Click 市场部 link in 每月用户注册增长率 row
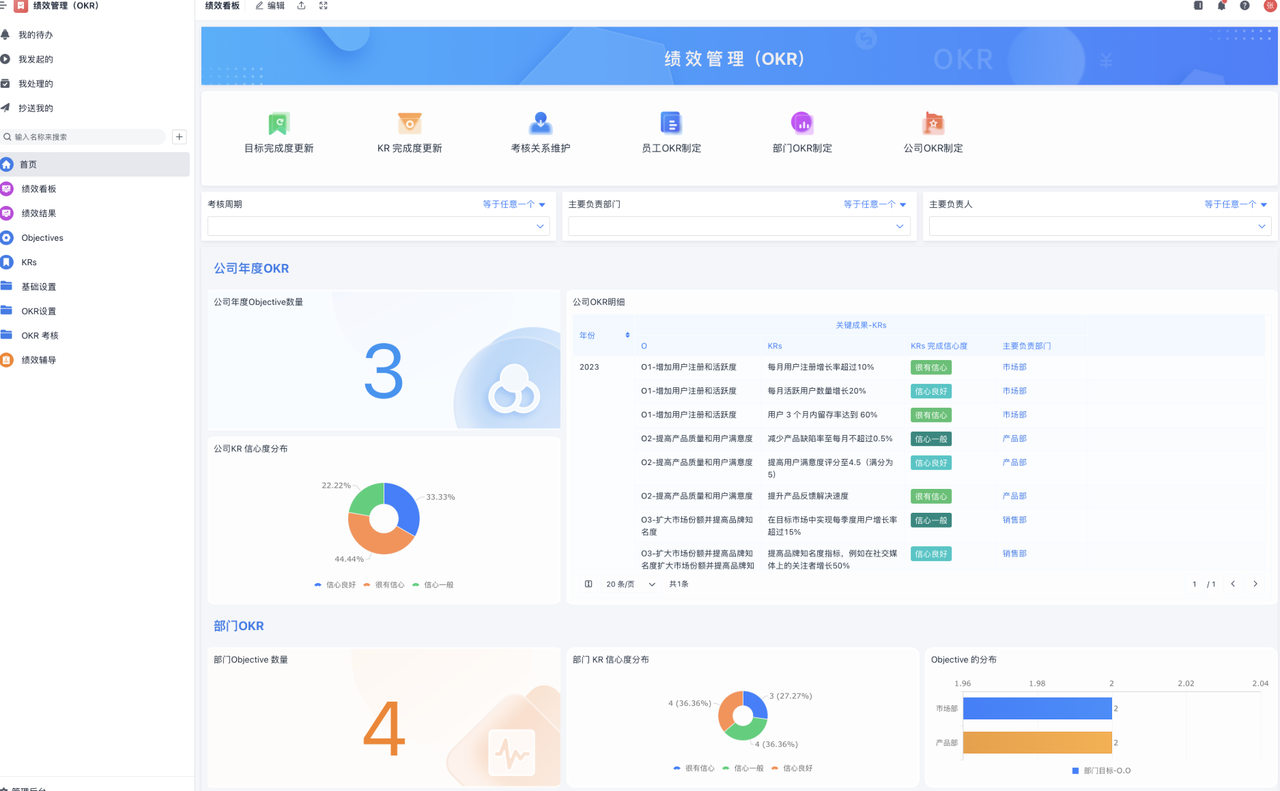Screen dimensions: 1280x791 (1014, 367)
